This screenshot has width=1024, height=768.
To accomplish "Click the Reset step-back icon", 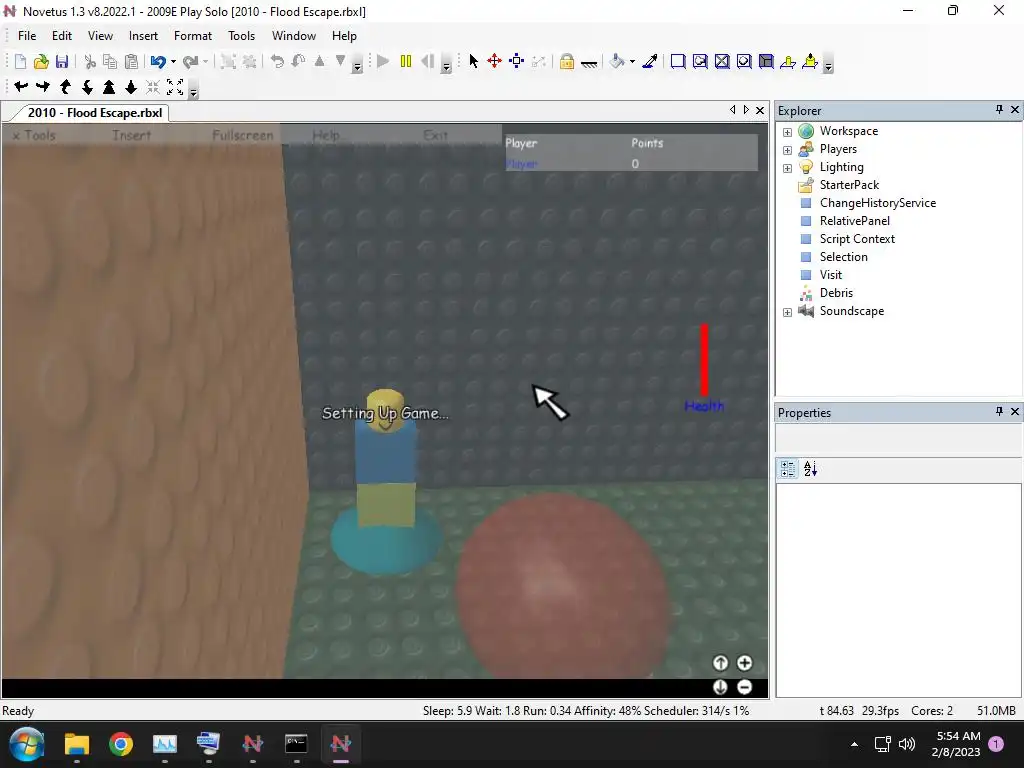I will coord(428,61).
